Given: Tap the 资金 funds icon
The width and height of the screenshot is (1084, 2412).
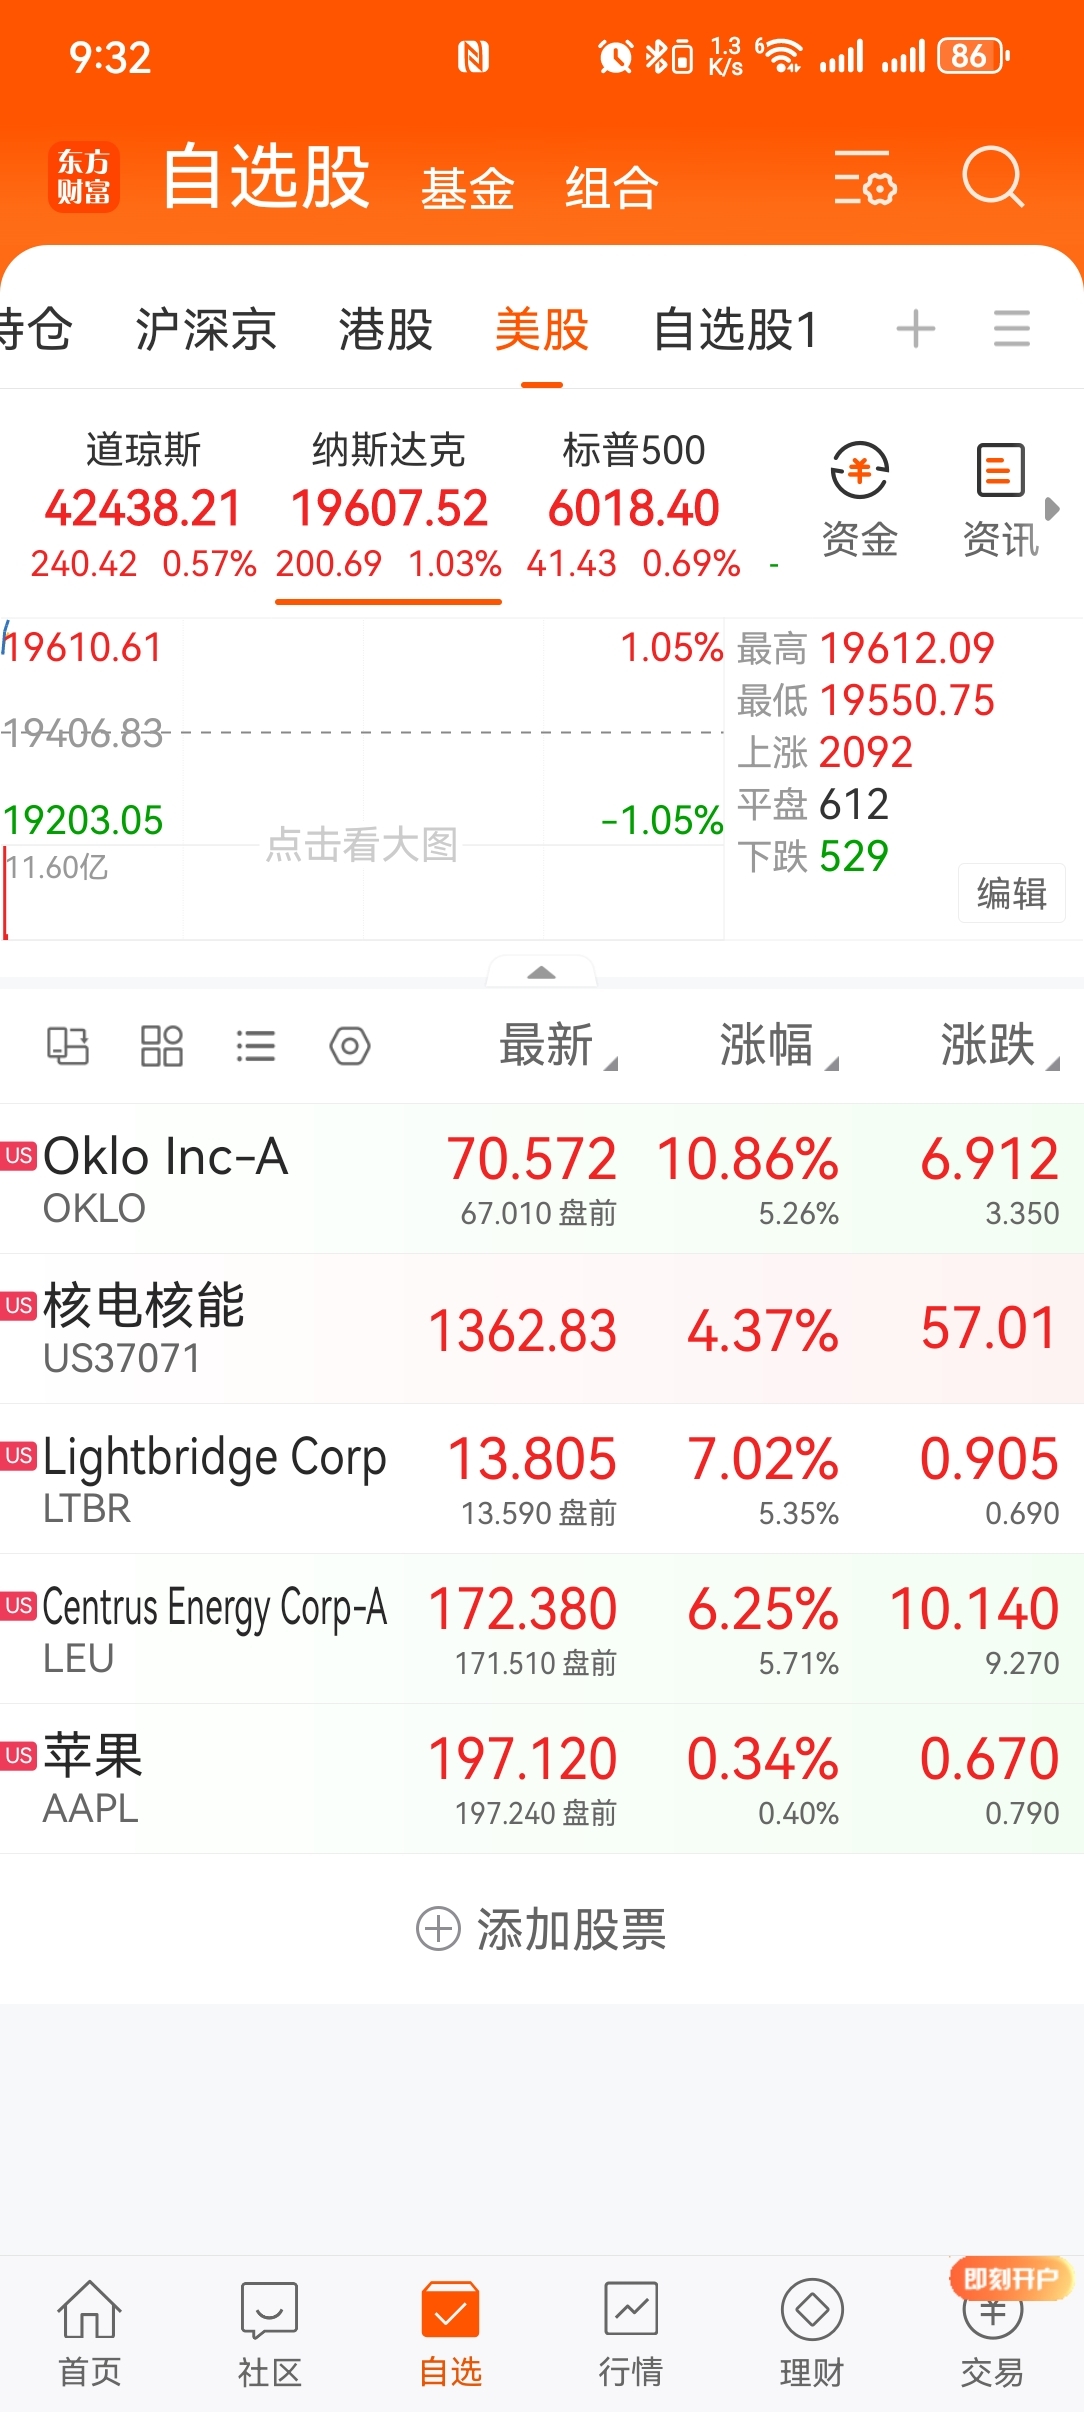Looking at the screenshot, I should (x=859, y=499).
